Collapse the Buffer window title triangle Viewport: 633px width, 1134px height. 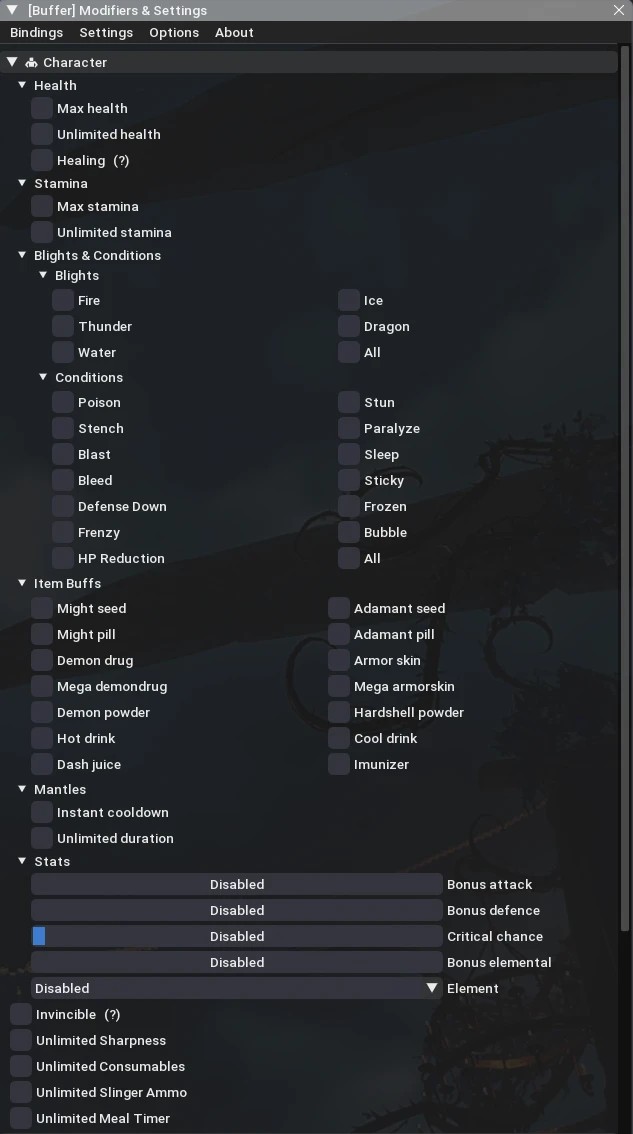pyautogui.click(x=12, y=10)
